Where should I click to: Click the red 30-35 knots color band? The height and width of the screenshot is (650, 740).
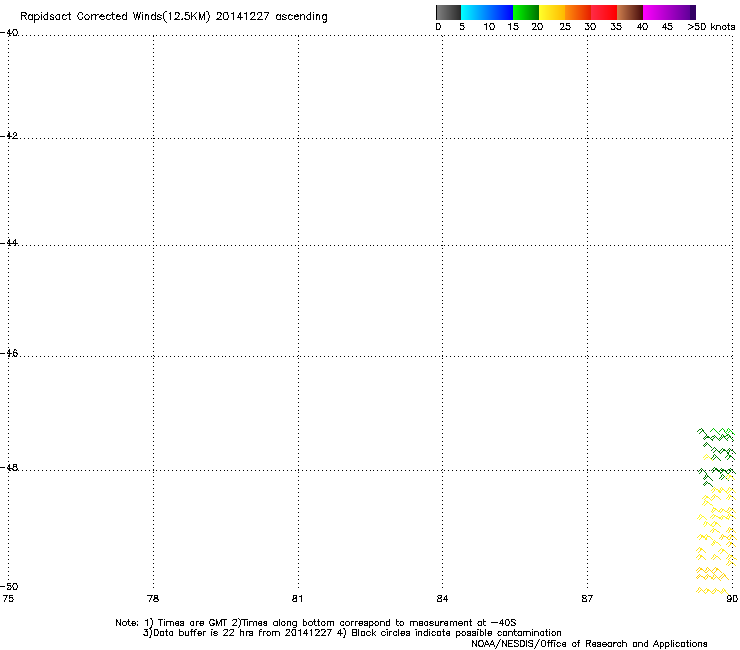[604, 12]
